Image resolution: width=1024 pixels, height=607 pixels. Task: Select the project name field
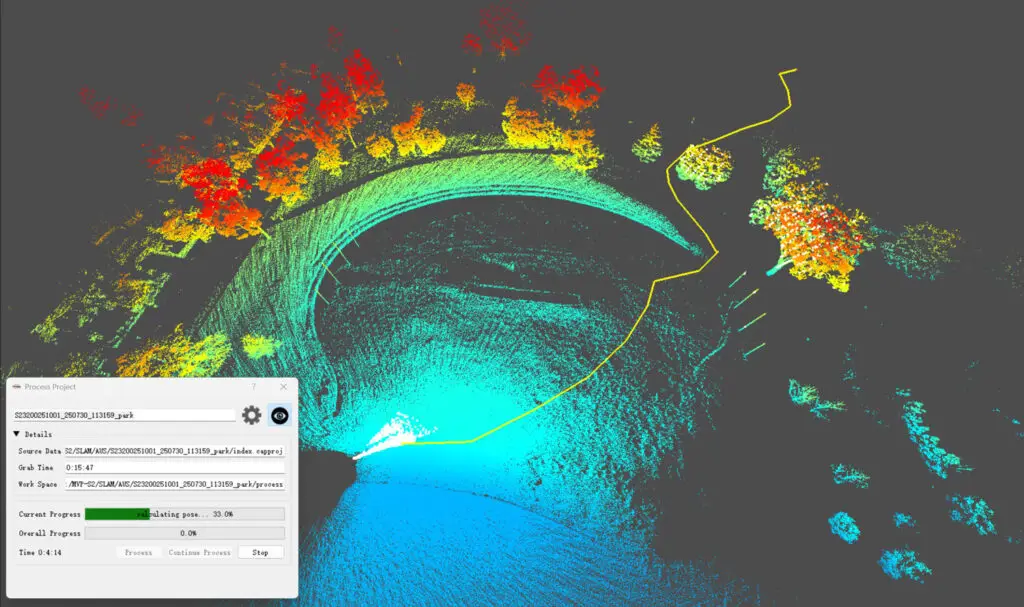[123, 415]
